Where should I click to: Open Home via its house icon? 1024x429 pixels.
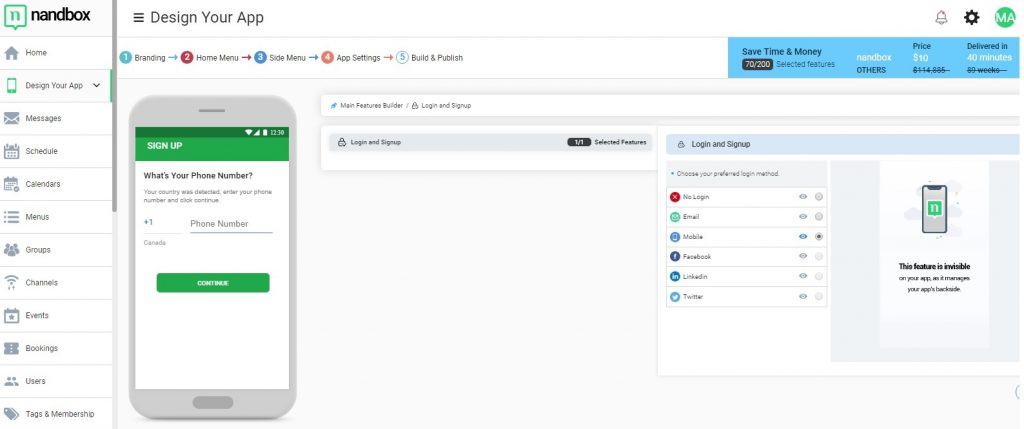[x=11, y=53]
